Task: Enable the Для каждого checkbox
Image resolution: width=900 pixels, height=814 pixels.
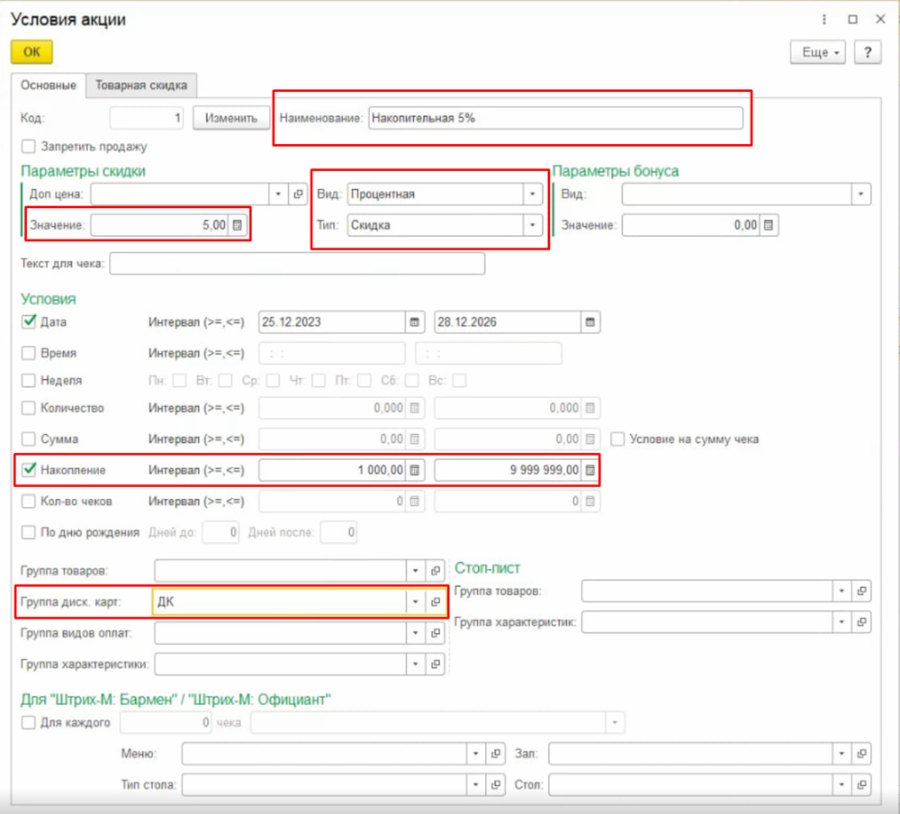Action: click(x=28, y=722)
